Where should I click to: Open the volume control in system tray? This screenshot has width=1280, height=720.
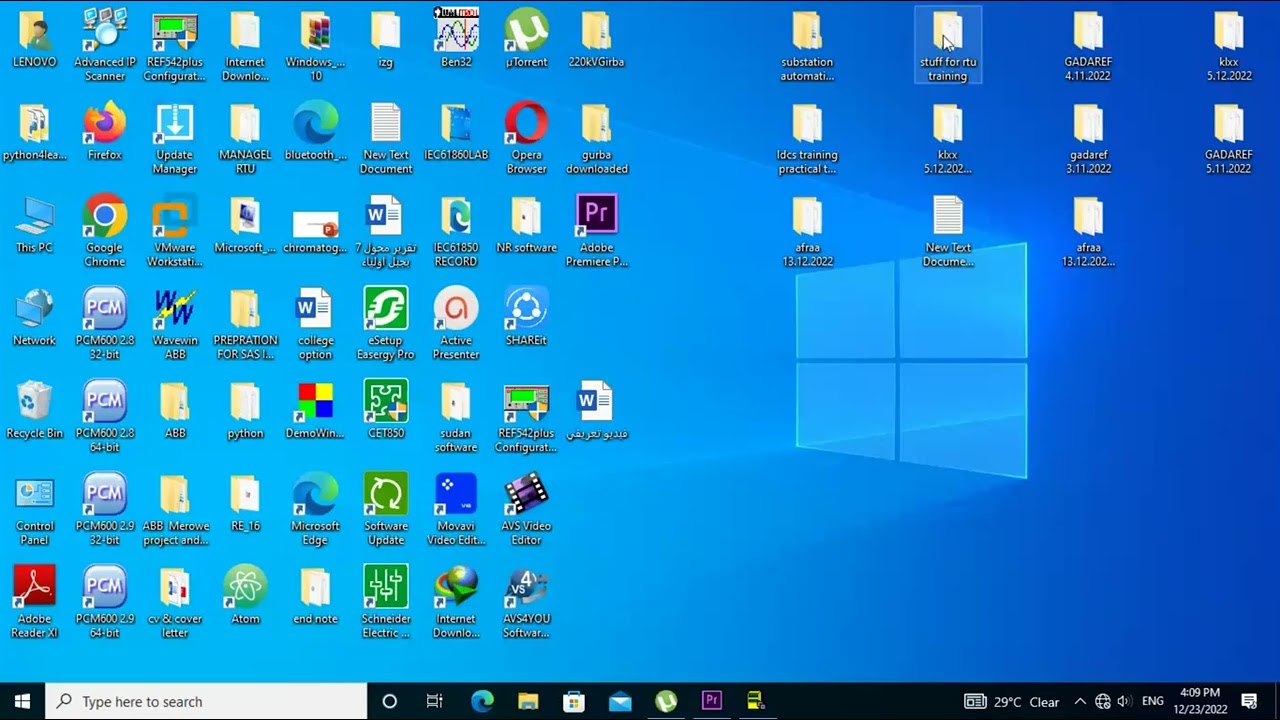(x=1124, y=701)
